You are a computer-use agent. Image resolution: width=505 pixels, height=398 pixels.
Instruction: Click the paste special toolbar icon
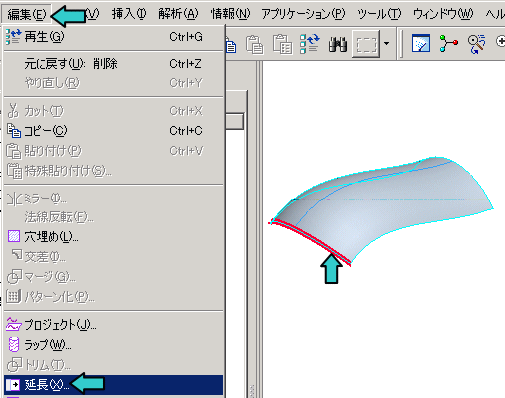(x=282, y=44)
